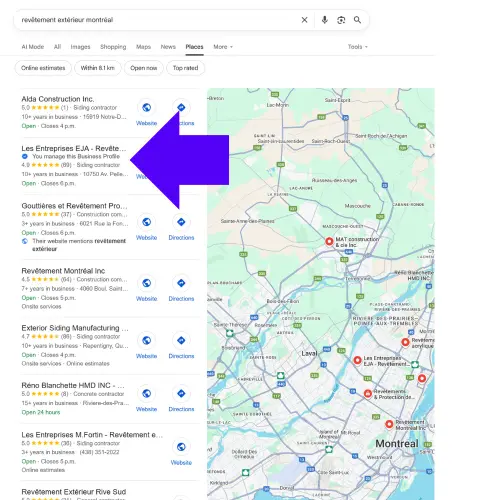The width and height of the screenshot is (500, 500).
Task: Open the Tools dropdown
Action: pos(358,47)
